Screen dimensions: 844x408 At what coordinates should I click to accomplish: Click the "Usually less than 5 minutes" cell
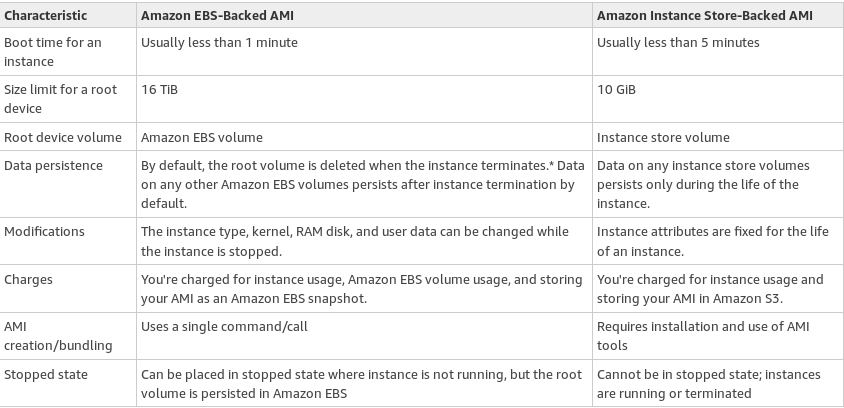point(678,43)
